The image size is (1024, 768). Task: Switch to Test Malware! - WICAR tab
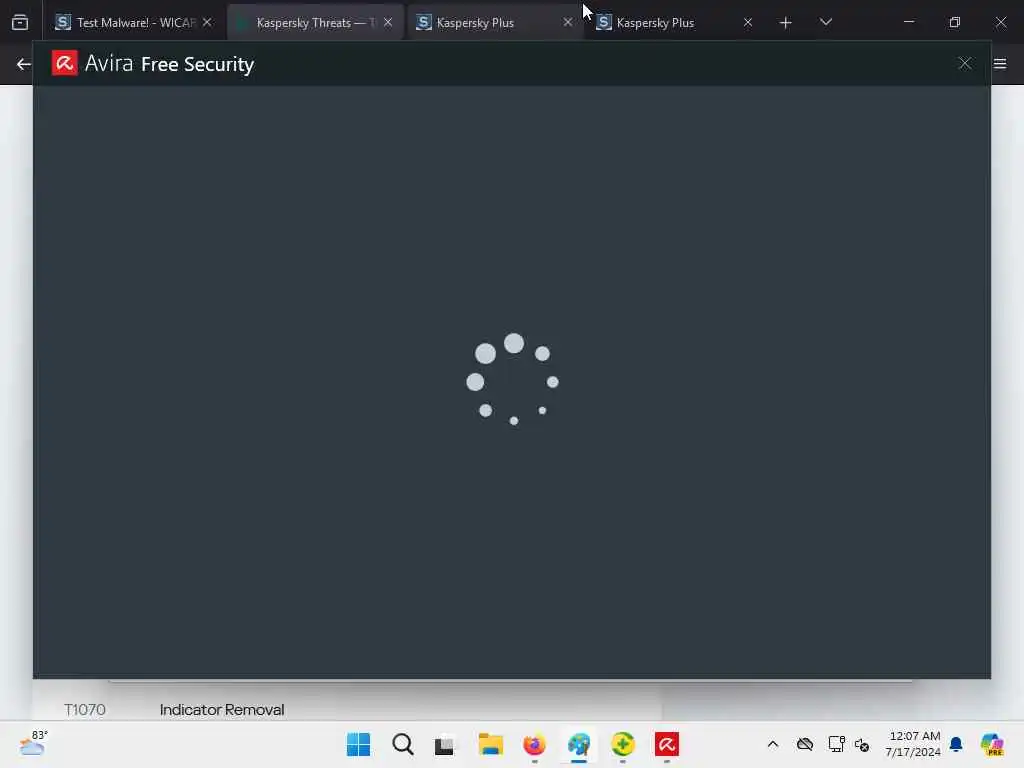[x=135, y=23]
